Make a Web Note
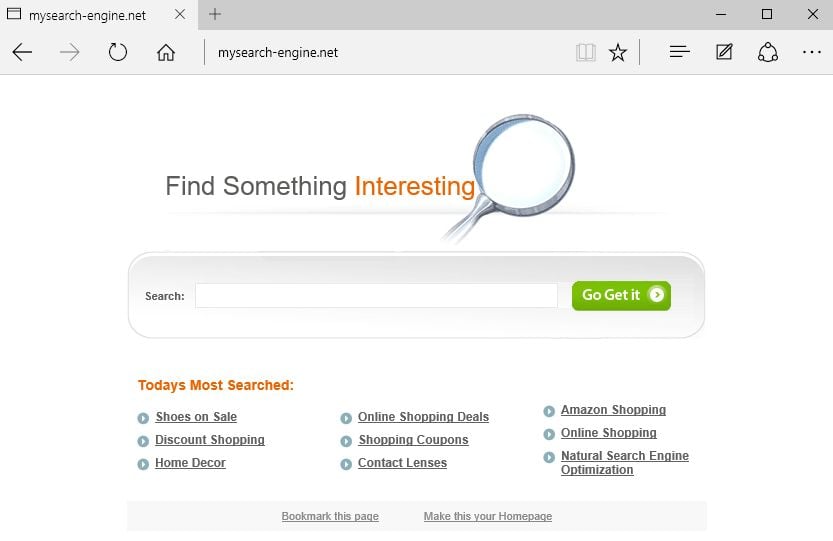Viewport: 833px width, 541px height. pyautogui.click(x=724, y=53)
